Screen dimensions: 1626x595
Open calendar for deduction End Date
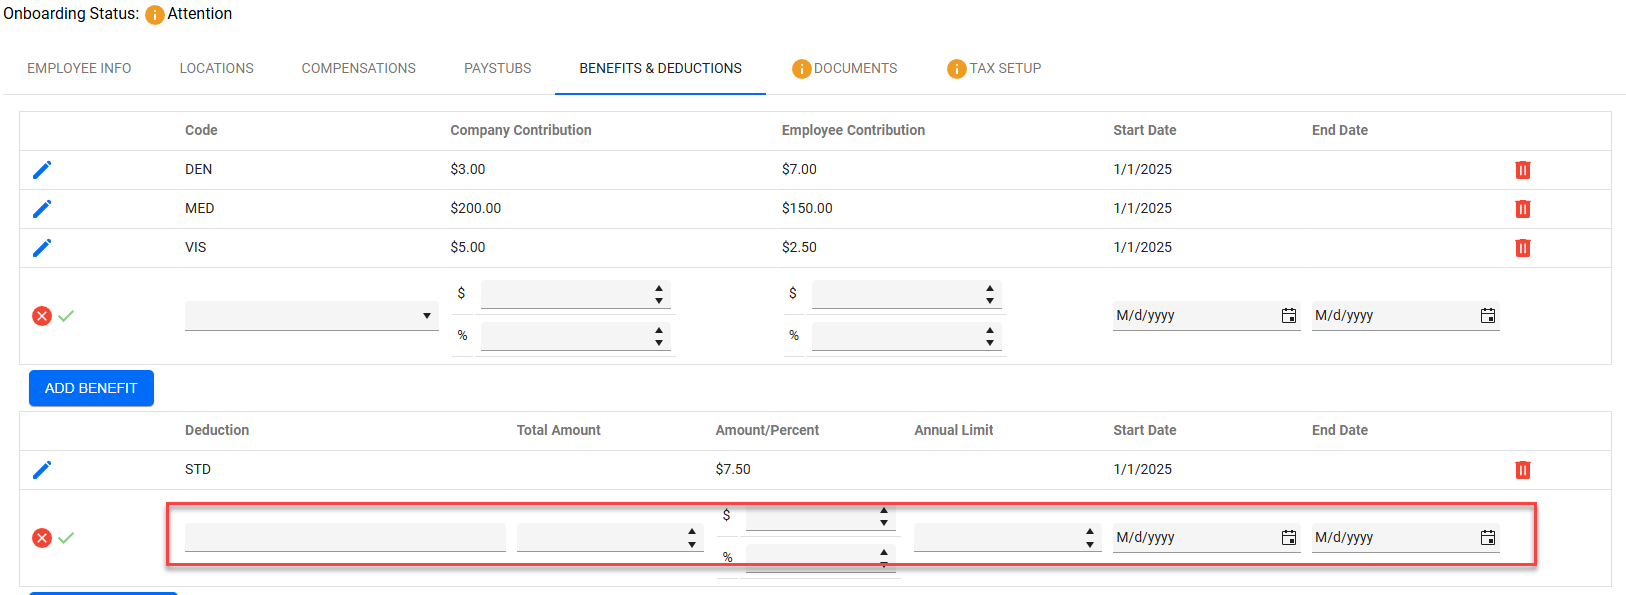pos(1488,538)
